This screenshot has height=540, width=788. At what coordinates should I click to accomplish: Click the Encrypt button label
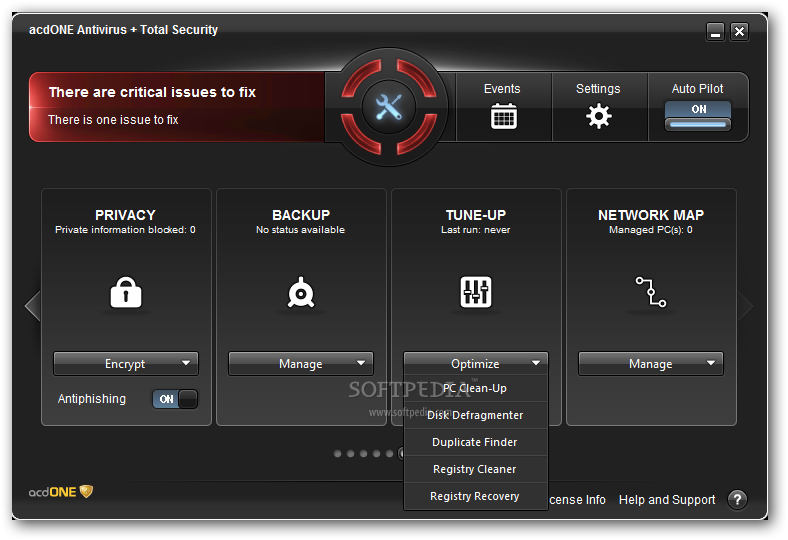pos(125,364)
